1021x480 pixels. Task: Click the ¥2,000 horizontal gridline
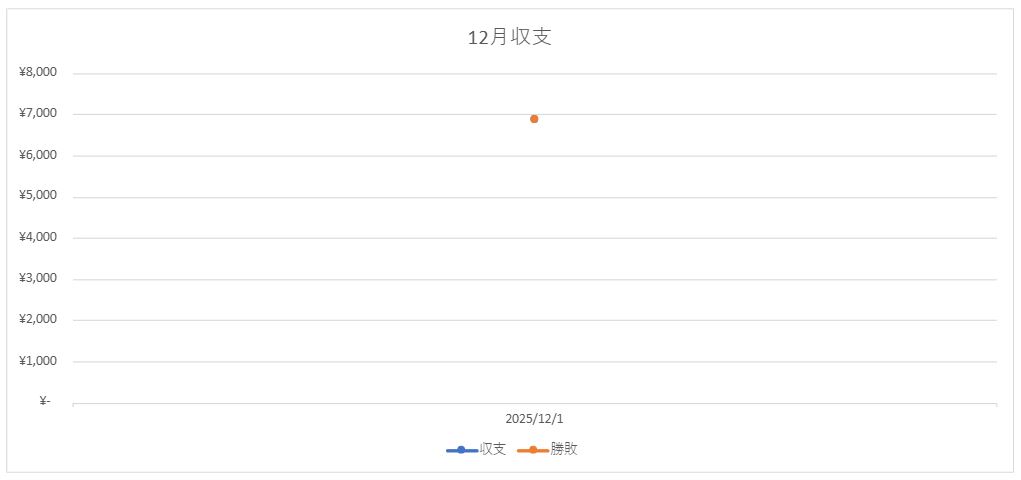pos(300,320)
